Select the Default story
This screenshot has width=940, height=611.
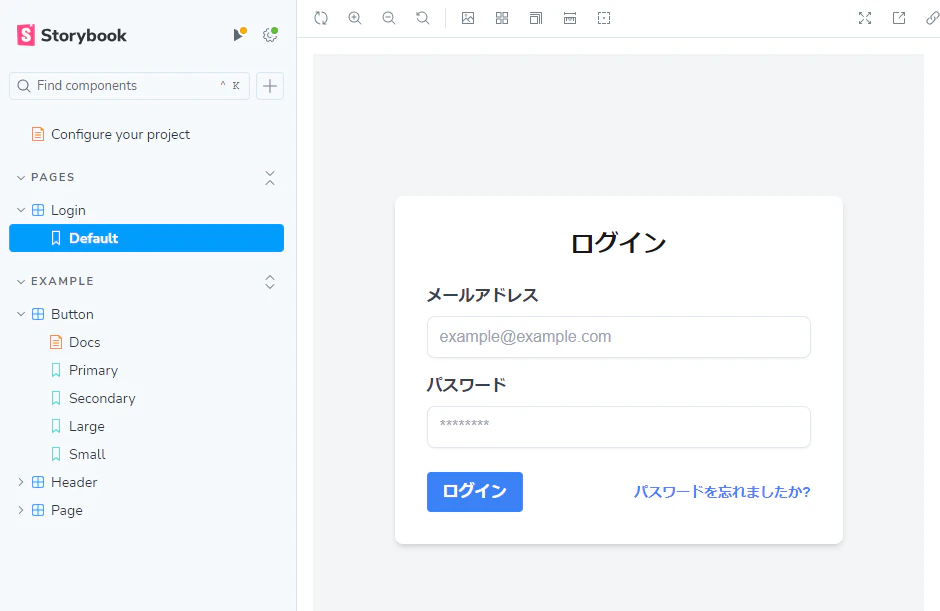146,238
